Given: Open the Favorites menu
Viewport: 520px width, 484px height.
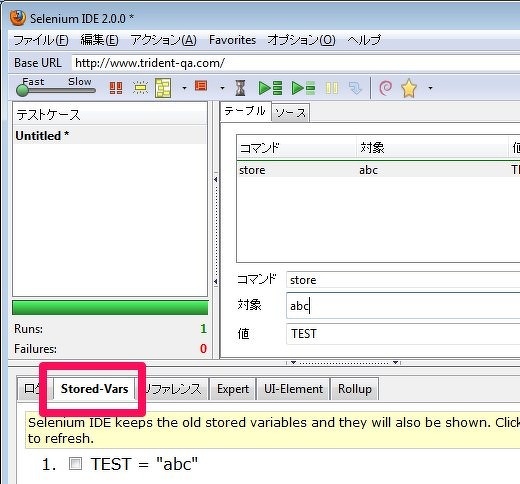Looking at the screenshot, I should 232,40.
